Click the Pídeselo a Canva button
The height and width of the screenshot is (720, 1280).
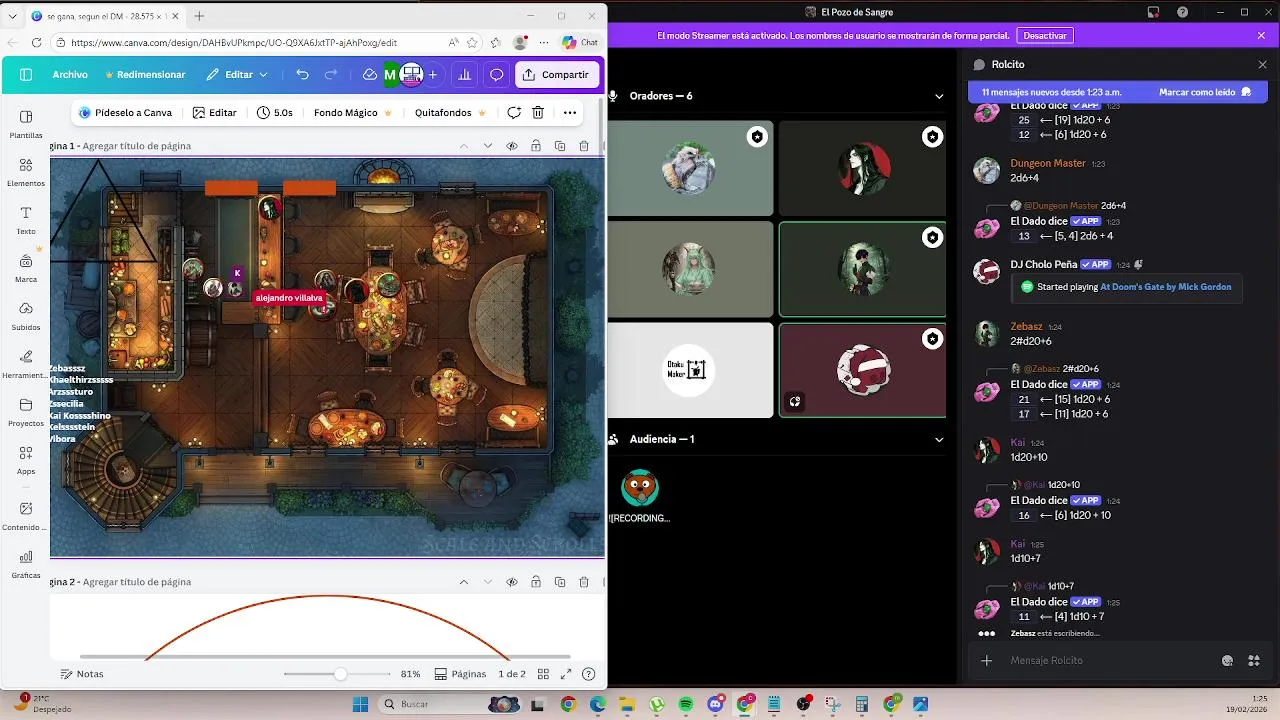[x=126, y=113]
